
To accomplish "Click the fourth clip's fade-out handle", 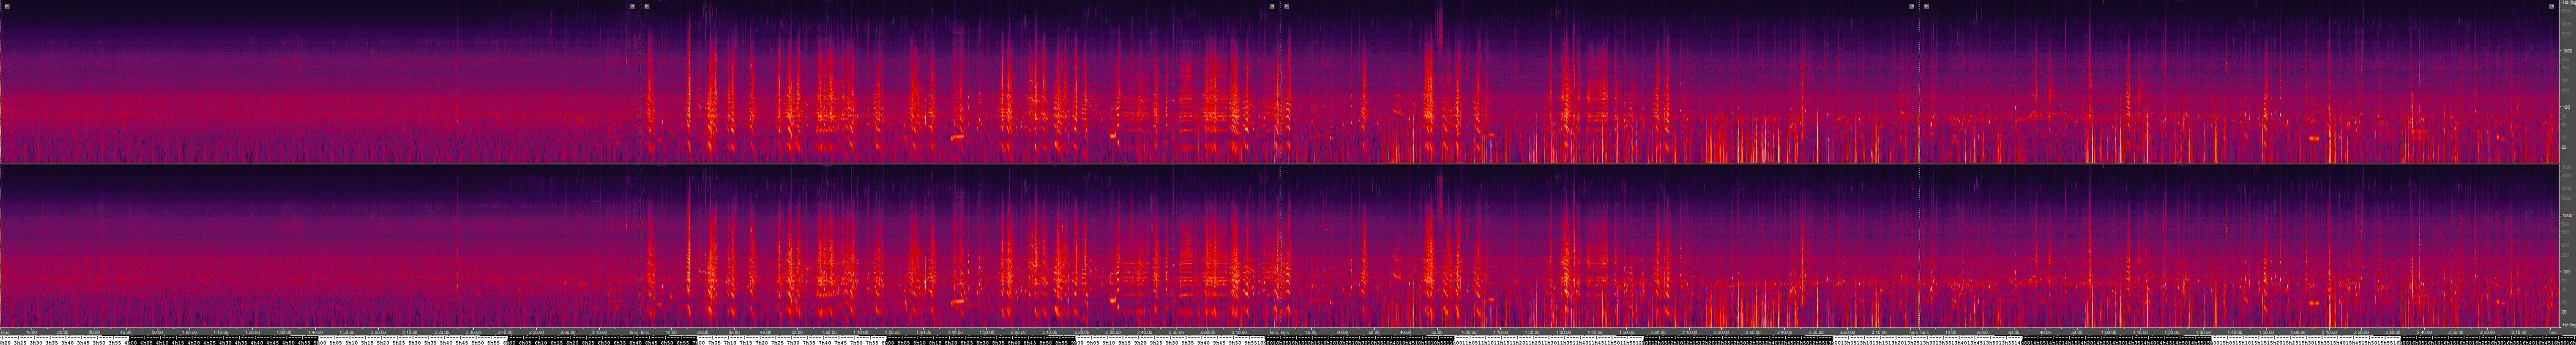I will 2551,6.
